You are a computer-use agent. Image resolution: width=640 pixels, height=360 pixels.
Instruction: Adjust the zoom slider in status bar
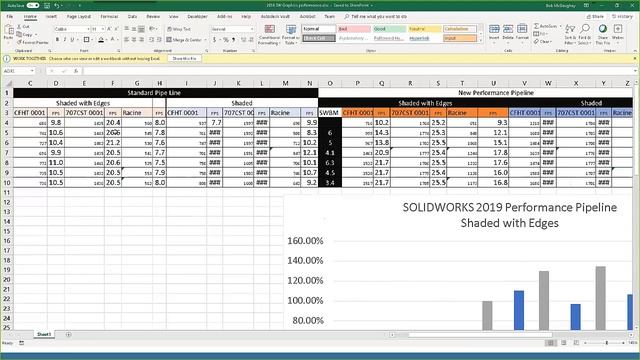(607, 343)
